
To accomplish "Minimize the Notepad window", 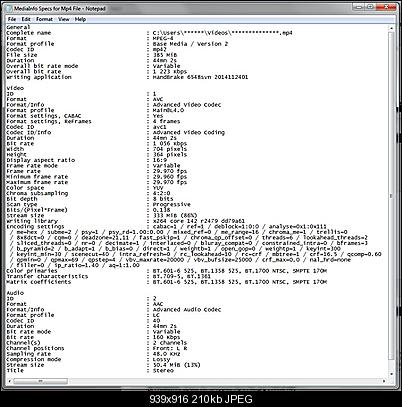I will click(359, 7).
